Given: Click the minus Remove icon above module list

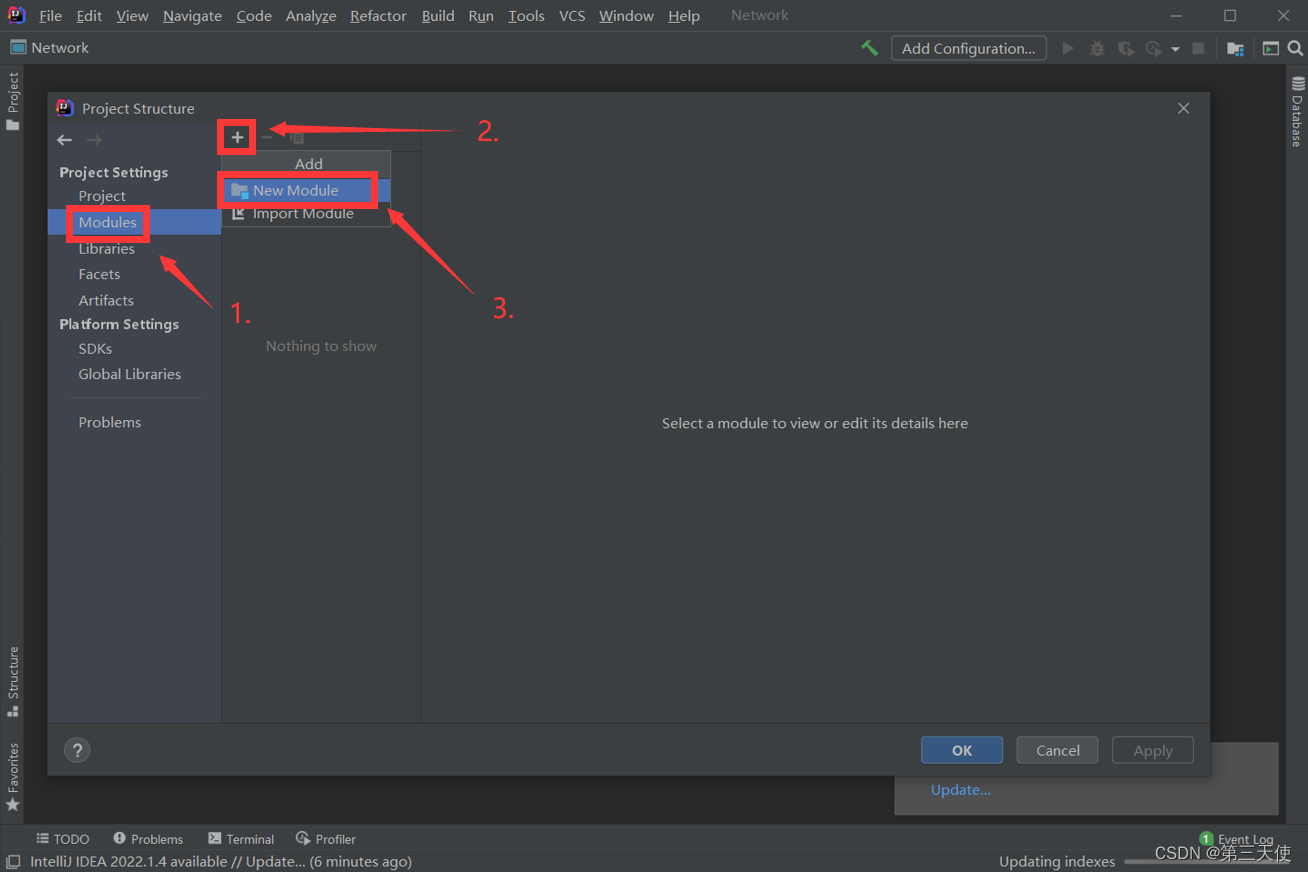Looking at the screenshot, I should (267, 137).
